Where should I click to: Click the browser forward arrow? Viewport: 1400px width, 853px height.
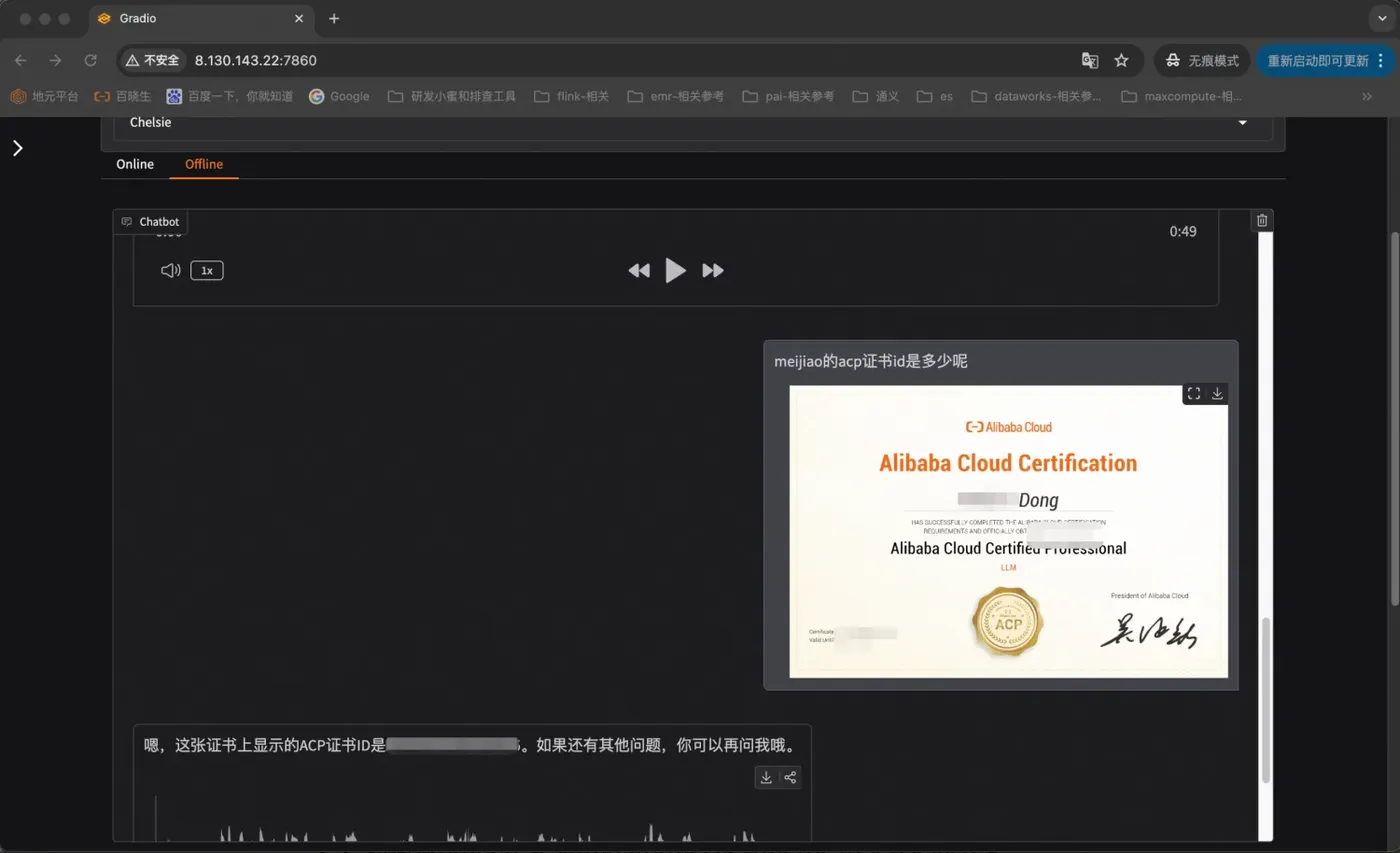55,60
